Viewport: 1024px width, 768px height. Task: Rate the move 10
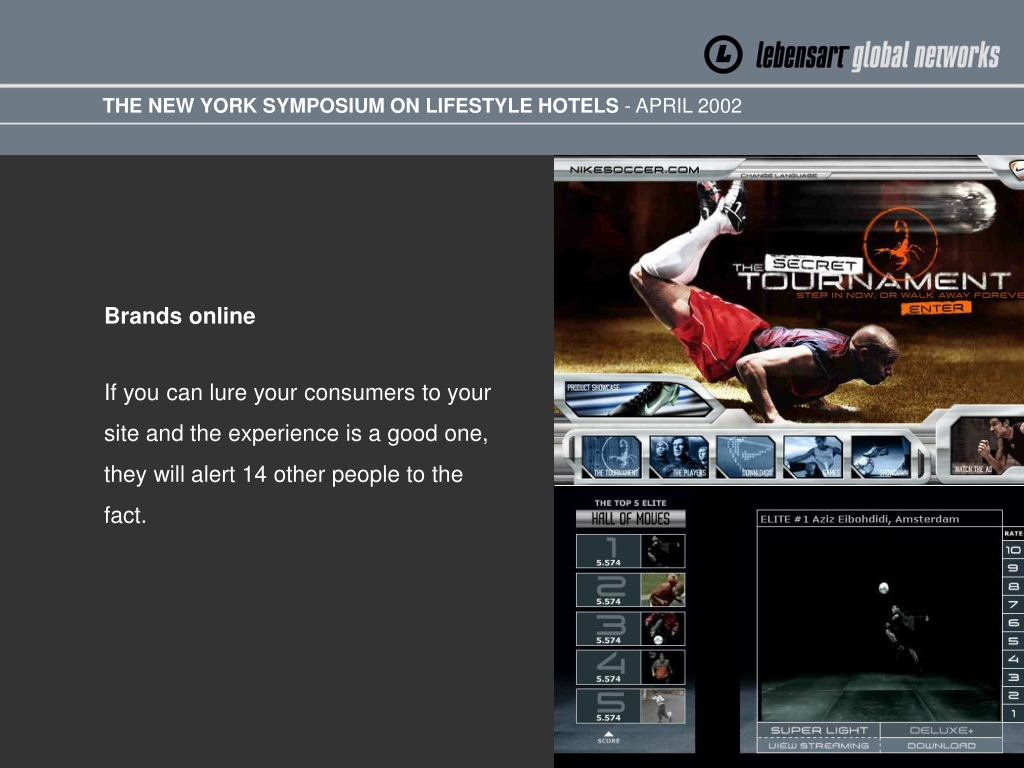point(1013,550)
